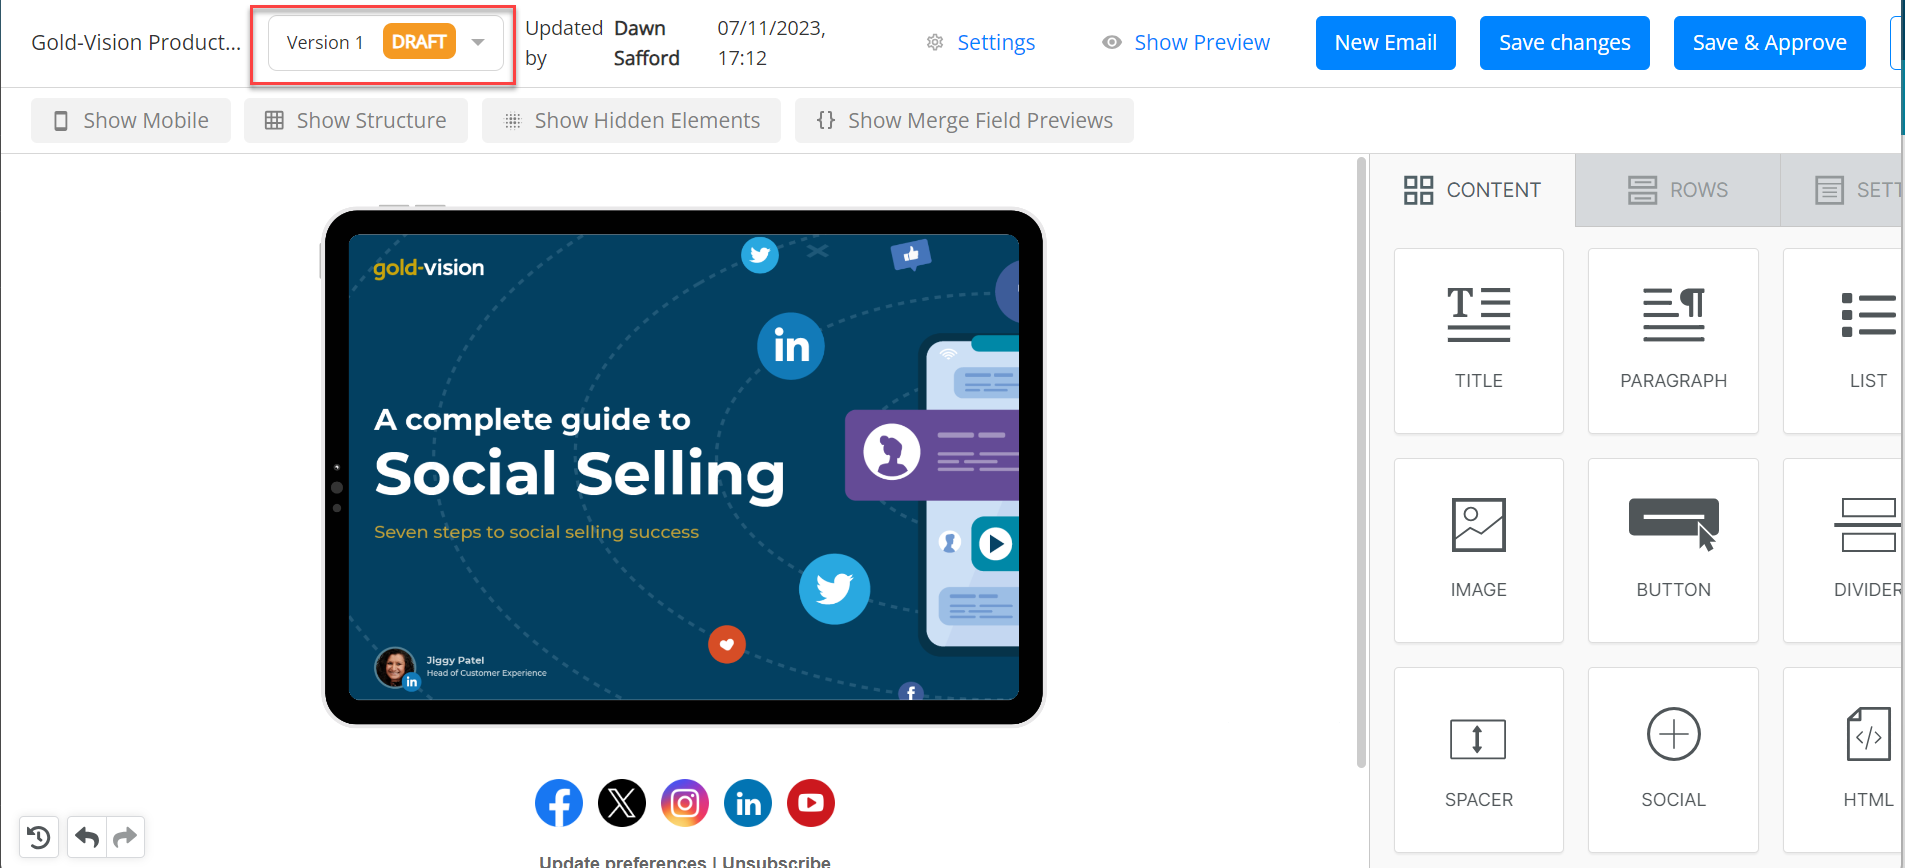Click the New Email button
The height and width of the screenshot is (868, 1905).
tap(1385, 43)
